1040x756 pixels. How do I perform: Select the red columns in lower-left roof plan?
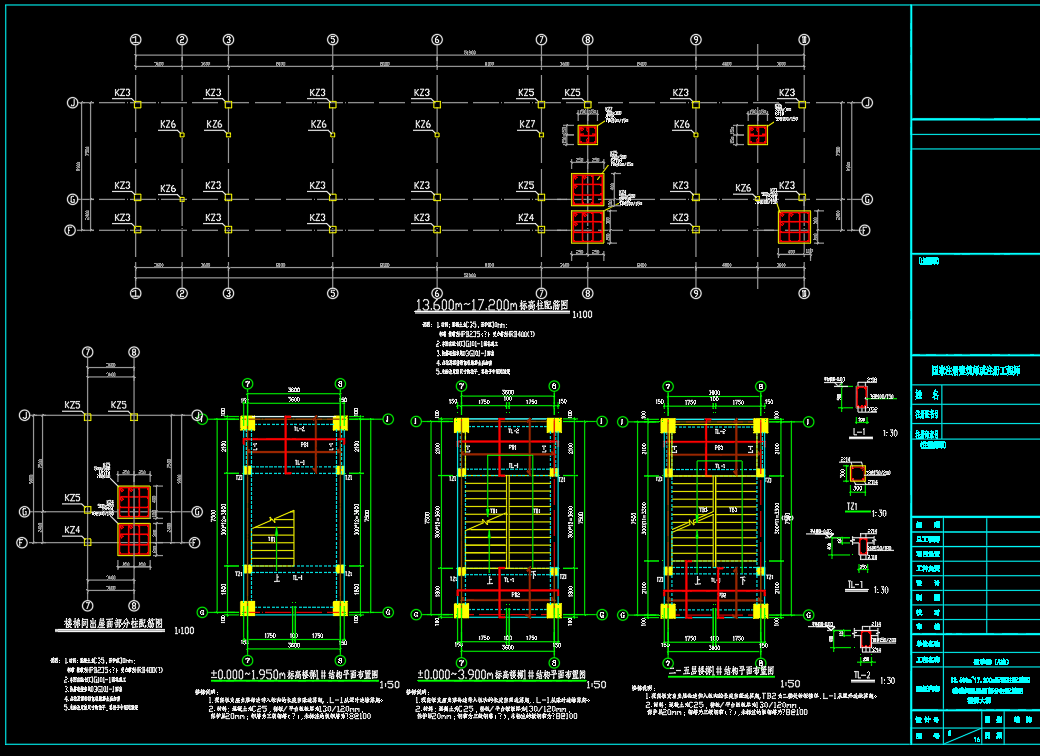tap(134, 520)
